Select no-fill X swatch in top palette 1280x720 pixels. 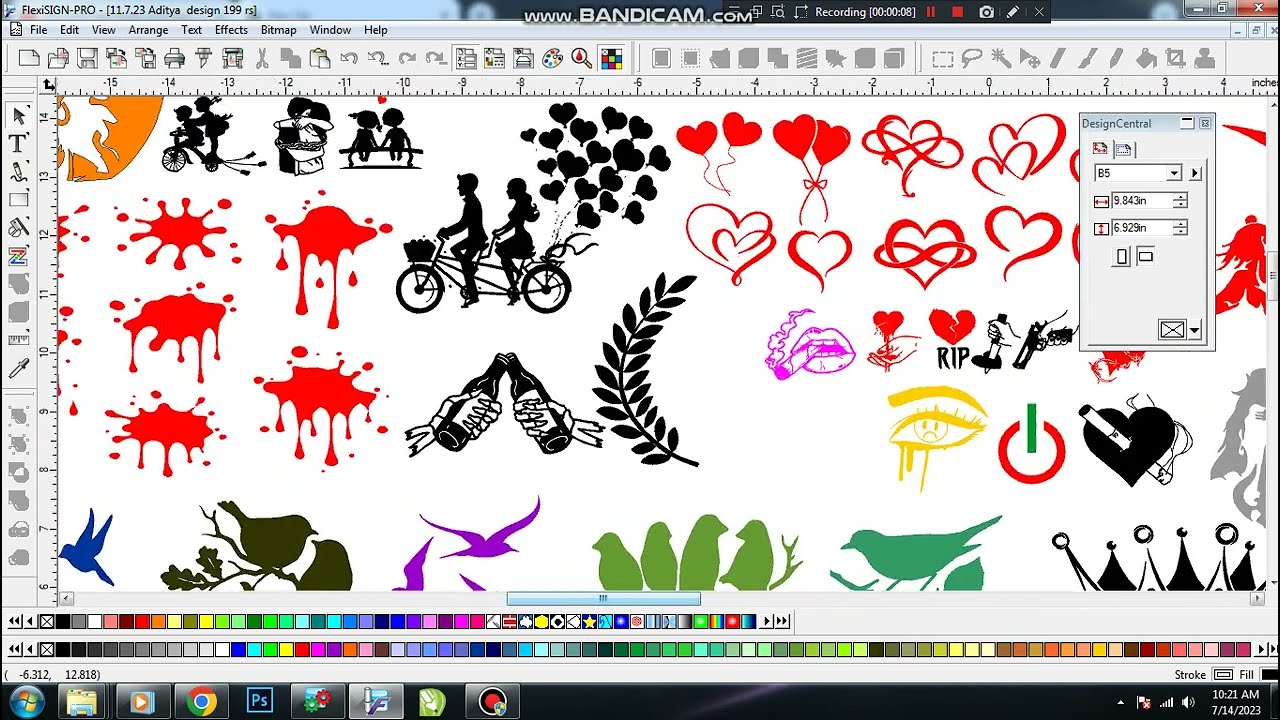(46, 621)
